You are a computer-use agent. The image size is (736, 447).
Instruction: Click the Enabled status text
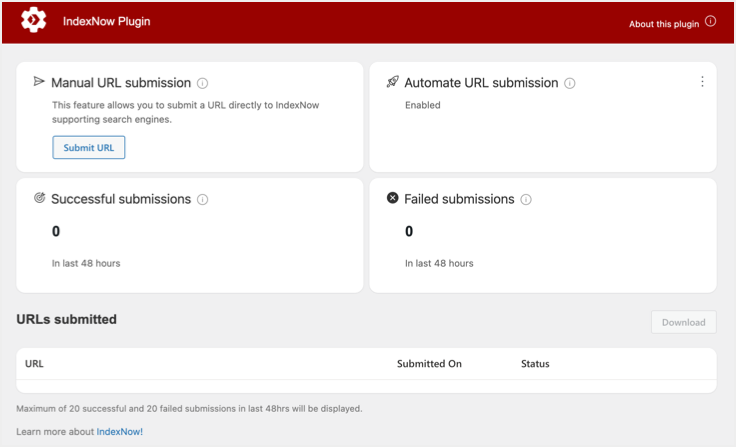coord(423,105)
